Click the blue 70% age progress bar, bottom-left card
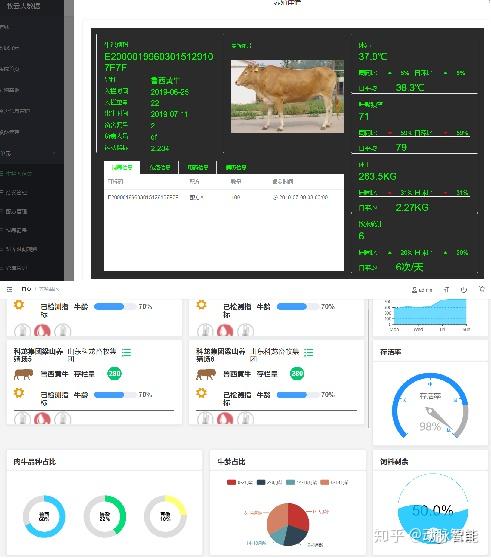491x558 pixels. click(115, 395)
